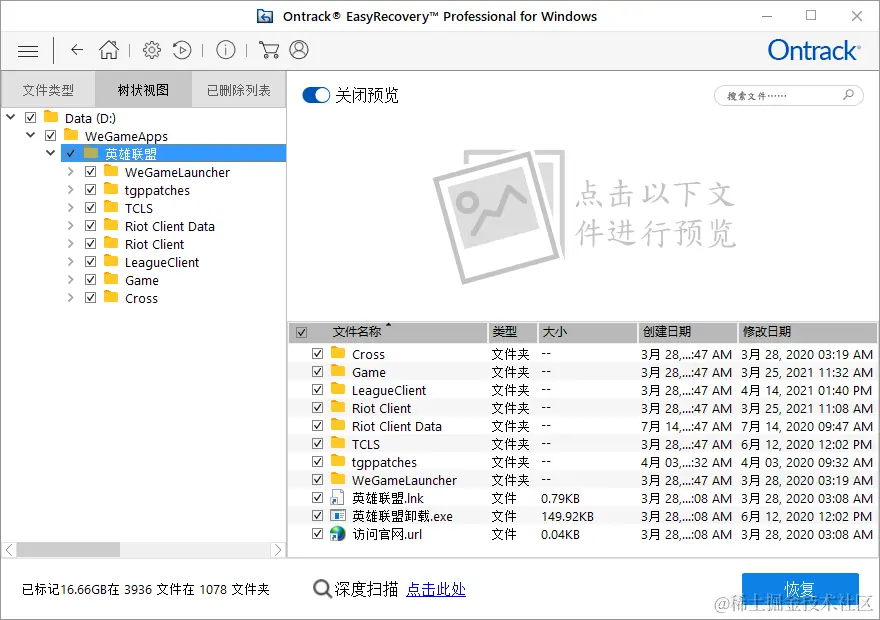The image size is (880, 620).
Task: Click the tree scrollbar left arrow
Action: [10, 550]
